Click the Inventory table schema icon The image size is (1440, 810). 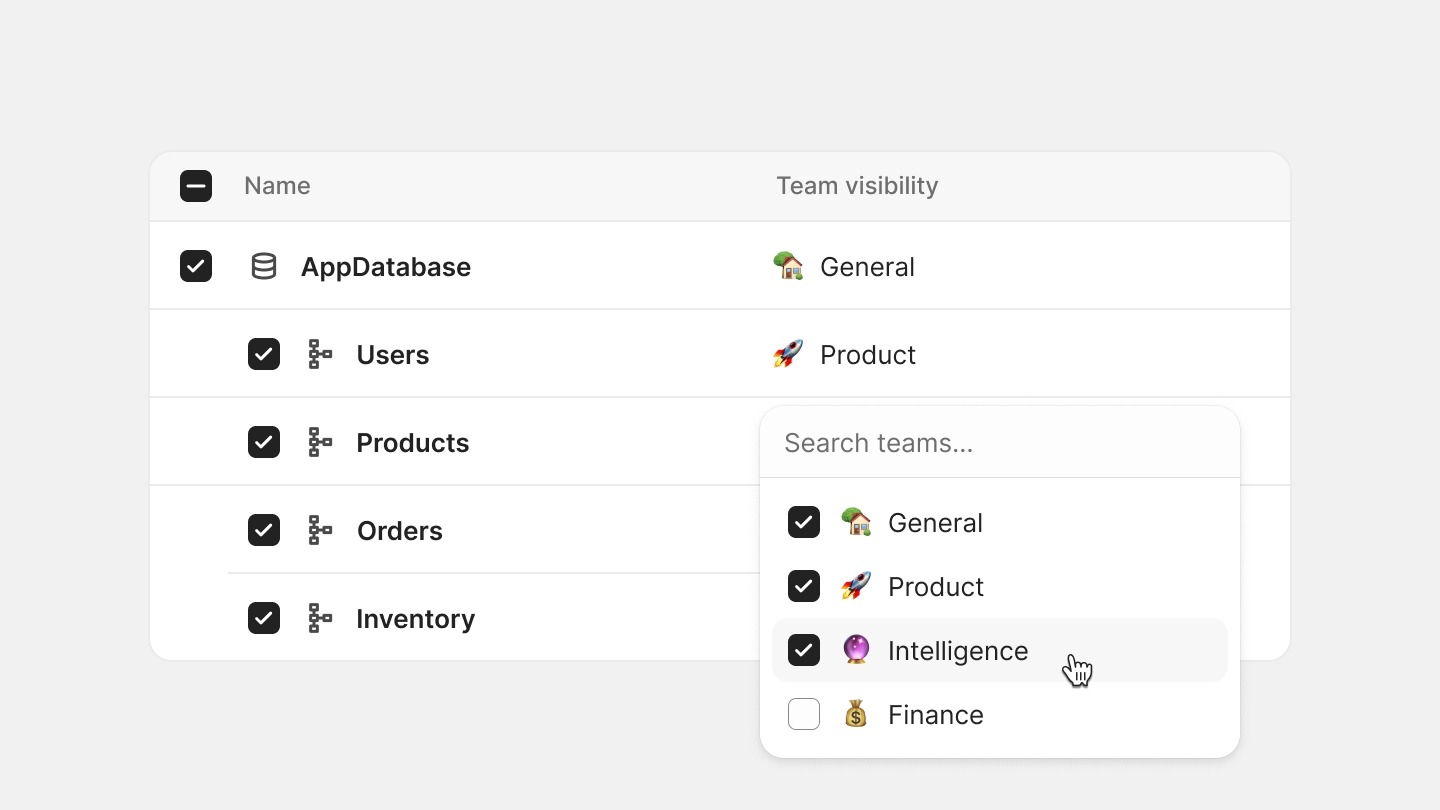coord(320,619)
